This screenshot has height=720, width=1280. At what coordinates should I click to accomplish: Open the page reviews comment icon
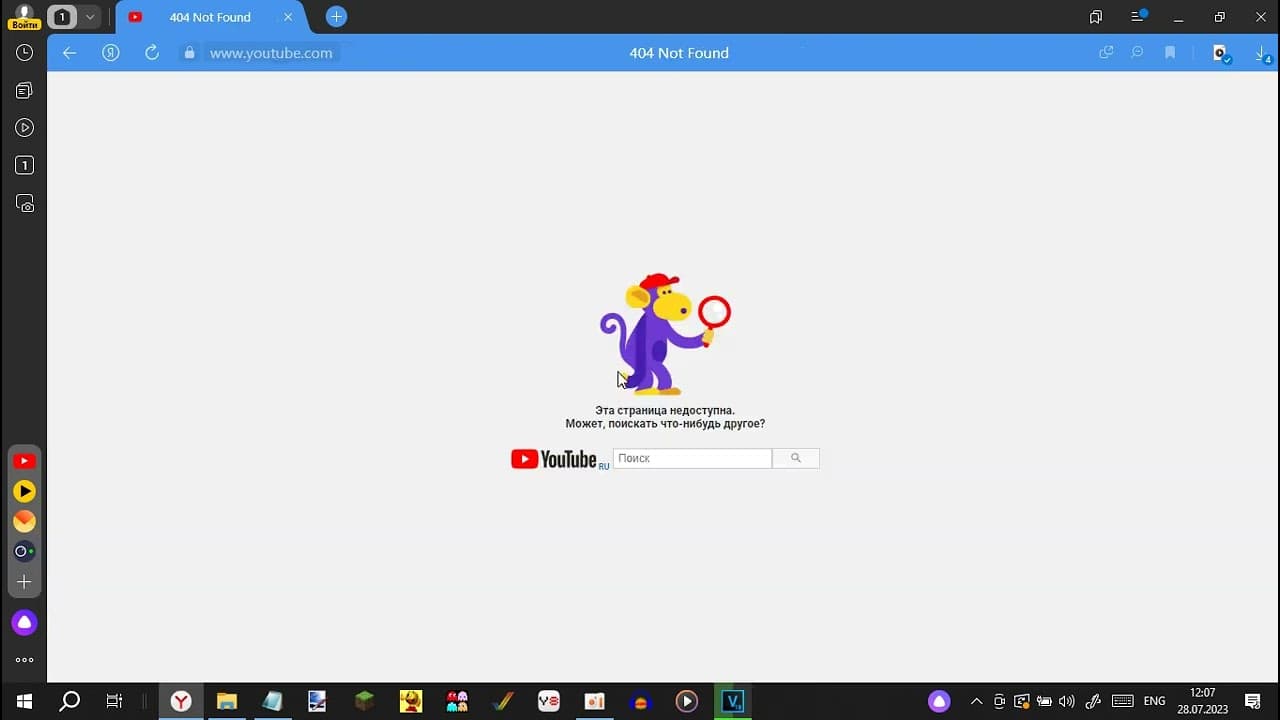[x=1137, y=53]
